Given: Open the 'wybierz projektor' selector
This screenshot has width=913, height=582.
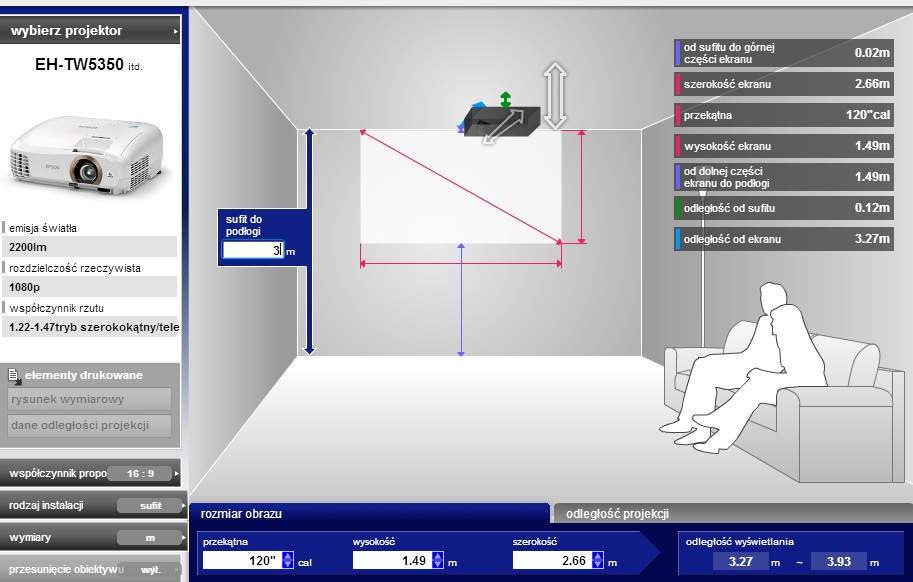Looking at the screenshot, I should tap(90, 30).
